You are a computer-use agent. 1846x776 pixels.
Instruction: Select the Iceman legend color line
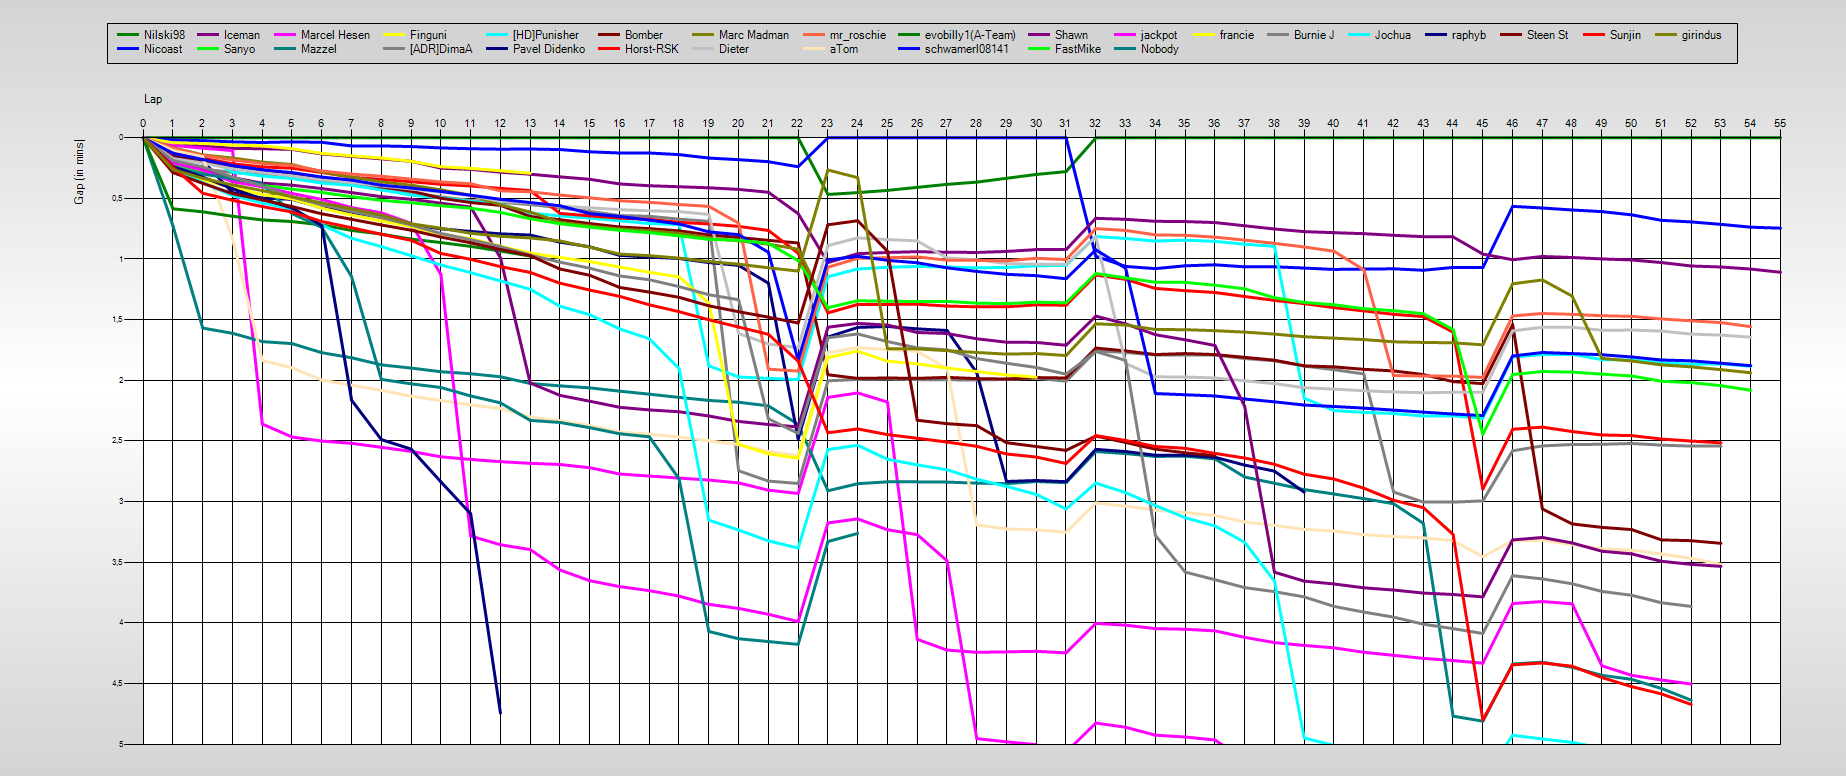coord(208,35)
